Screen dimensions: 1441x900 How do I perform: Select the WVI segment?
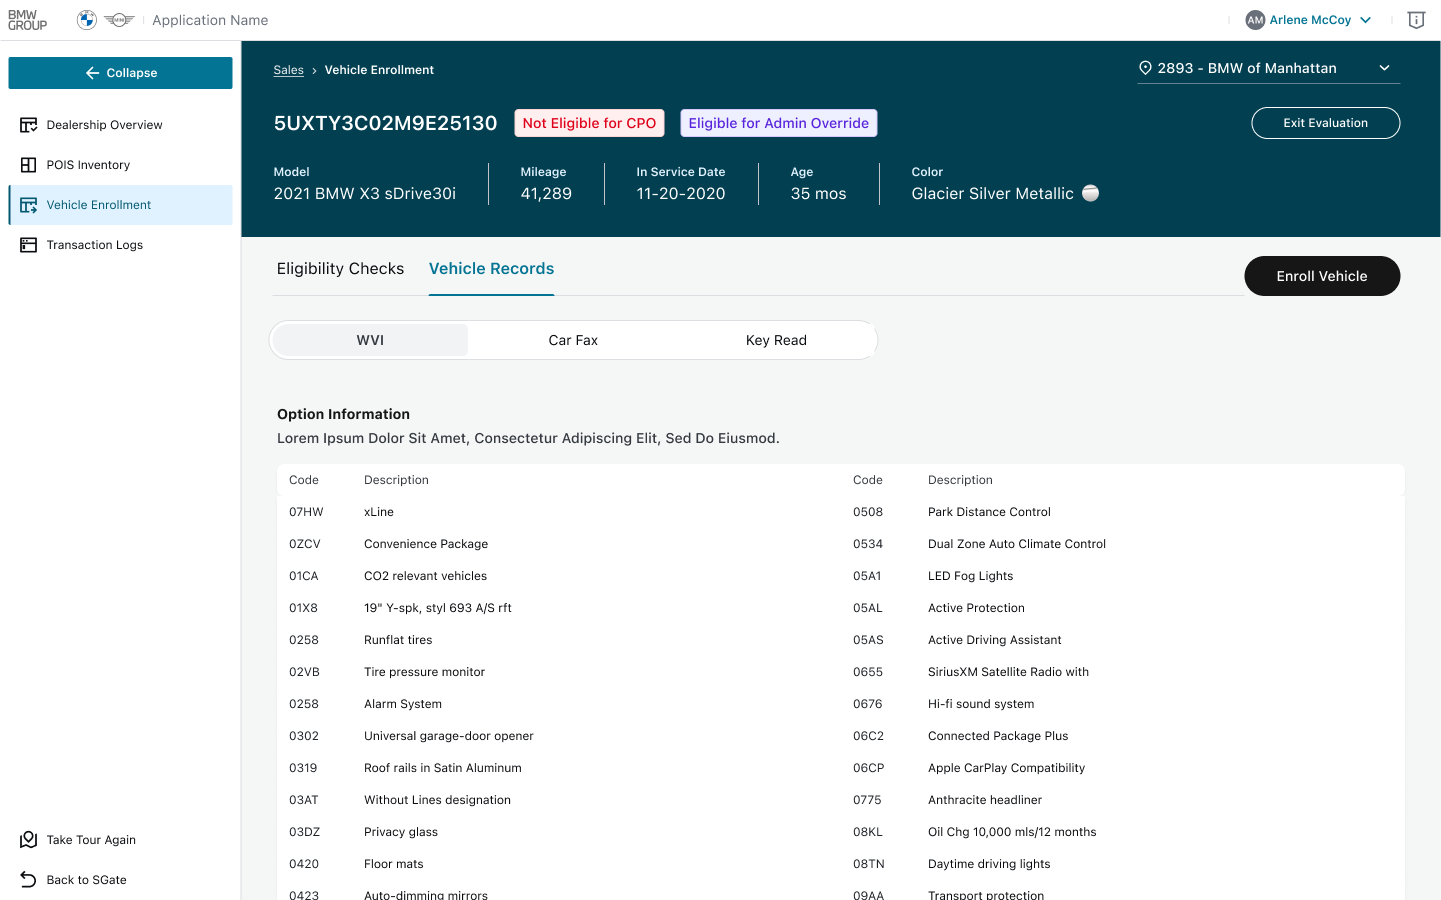(x=370, y=340)
